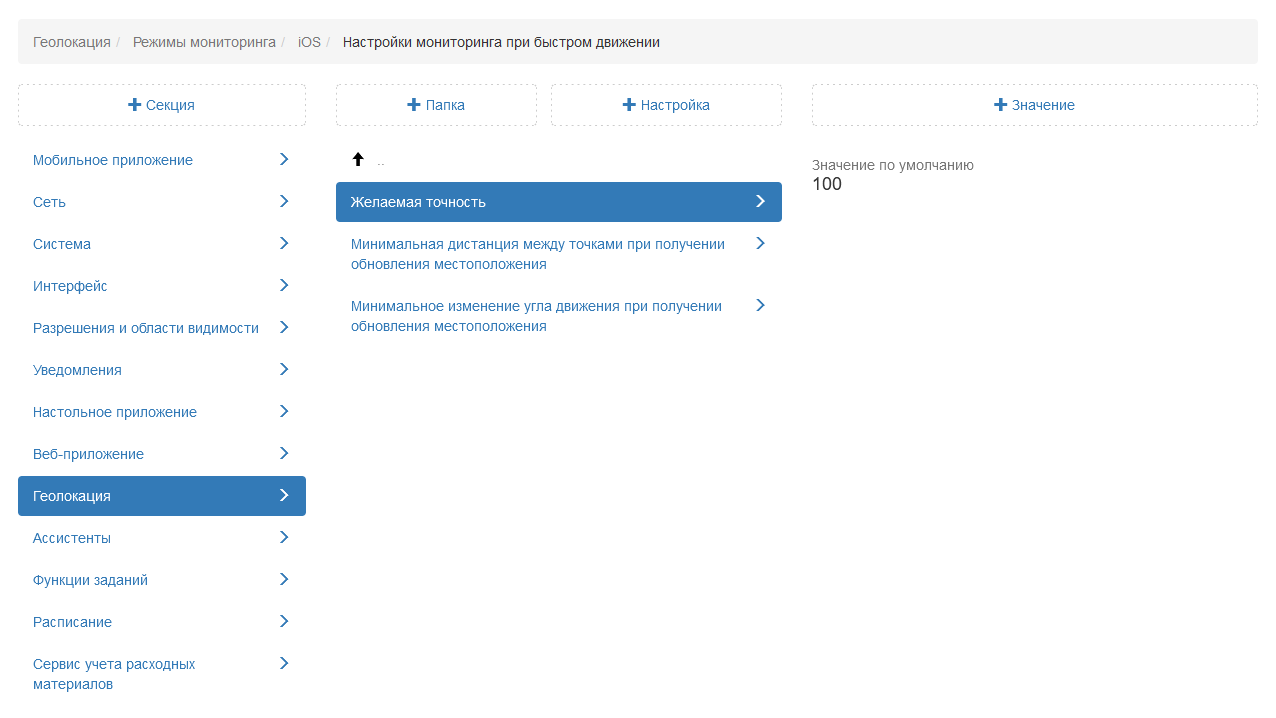Navigate to Режимы мониторинга breadcrumb
Viewport: 1276px width, 718px height.
pos(204,42)
